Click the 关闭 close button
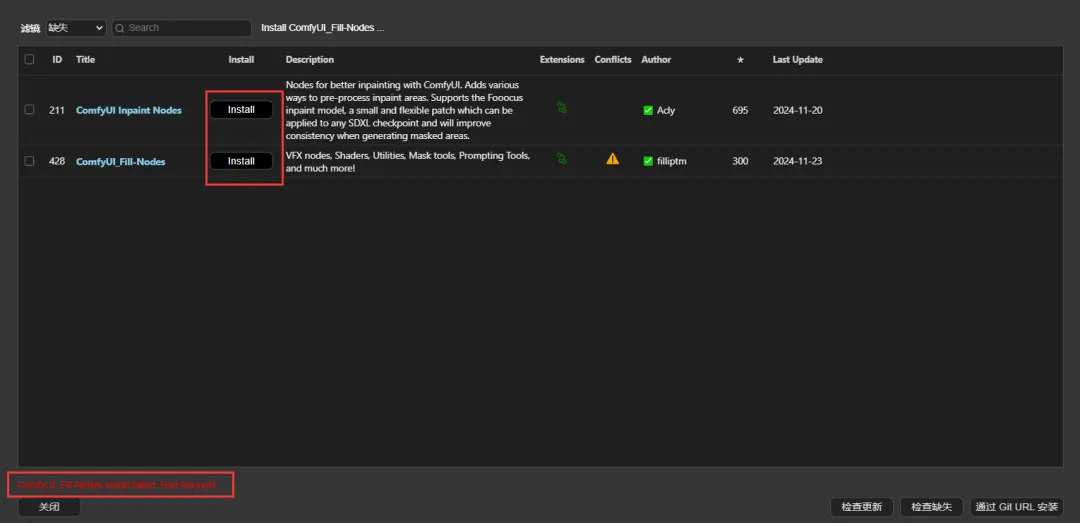This screenshot has height=523, width=1080. click(49, 506)
